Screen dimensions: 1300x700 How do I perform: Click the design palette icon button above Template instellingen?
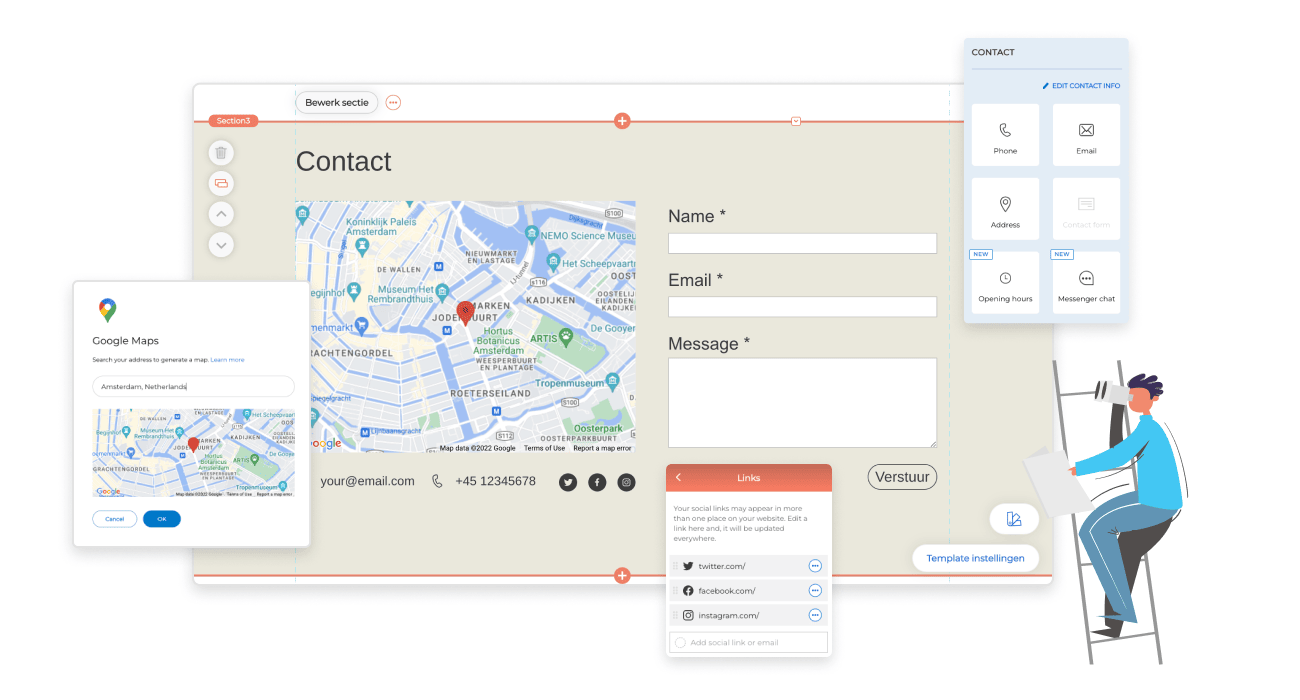click(1014, 519)
